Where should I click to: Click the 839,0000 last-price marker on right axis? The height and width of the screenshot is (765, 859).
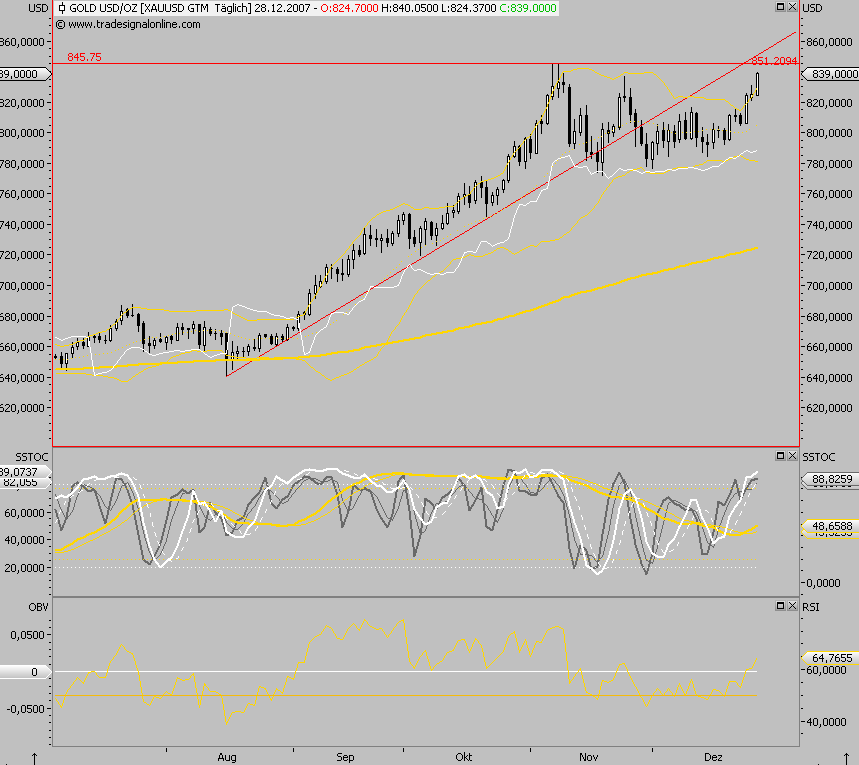pos(830,74)
